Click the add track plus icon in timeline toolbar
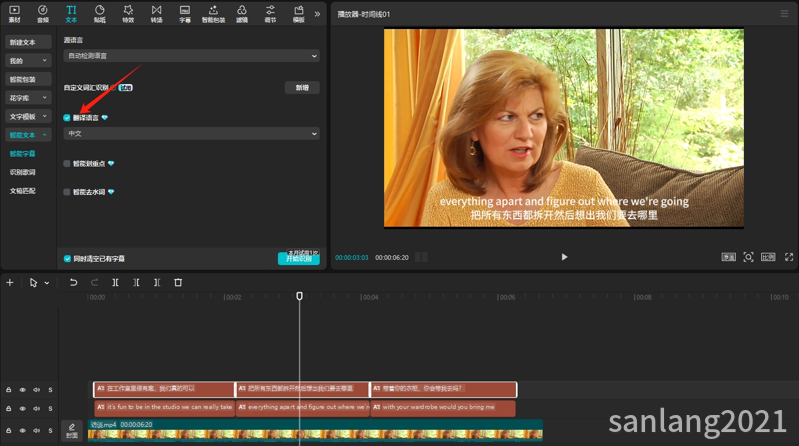The width and height of the screenshot is (799, 446). 10,282
